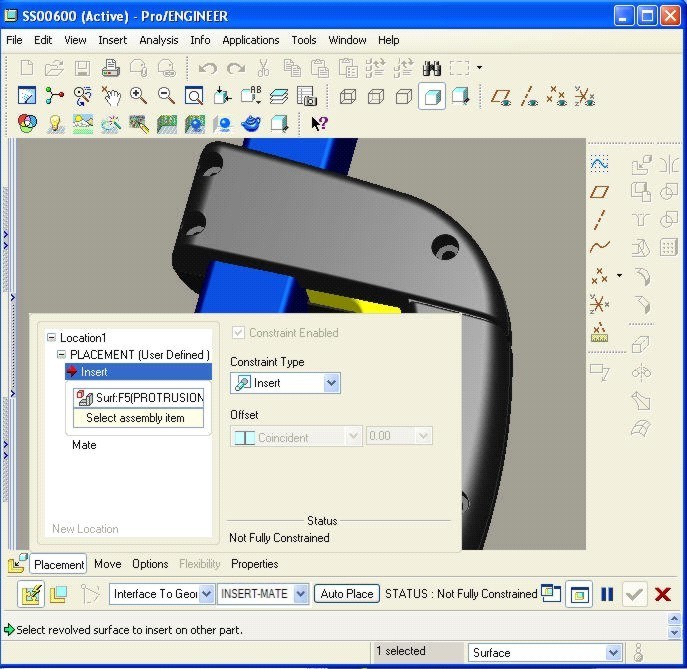
Task: Click the zoom in magnifier
Action: (138, 96)
